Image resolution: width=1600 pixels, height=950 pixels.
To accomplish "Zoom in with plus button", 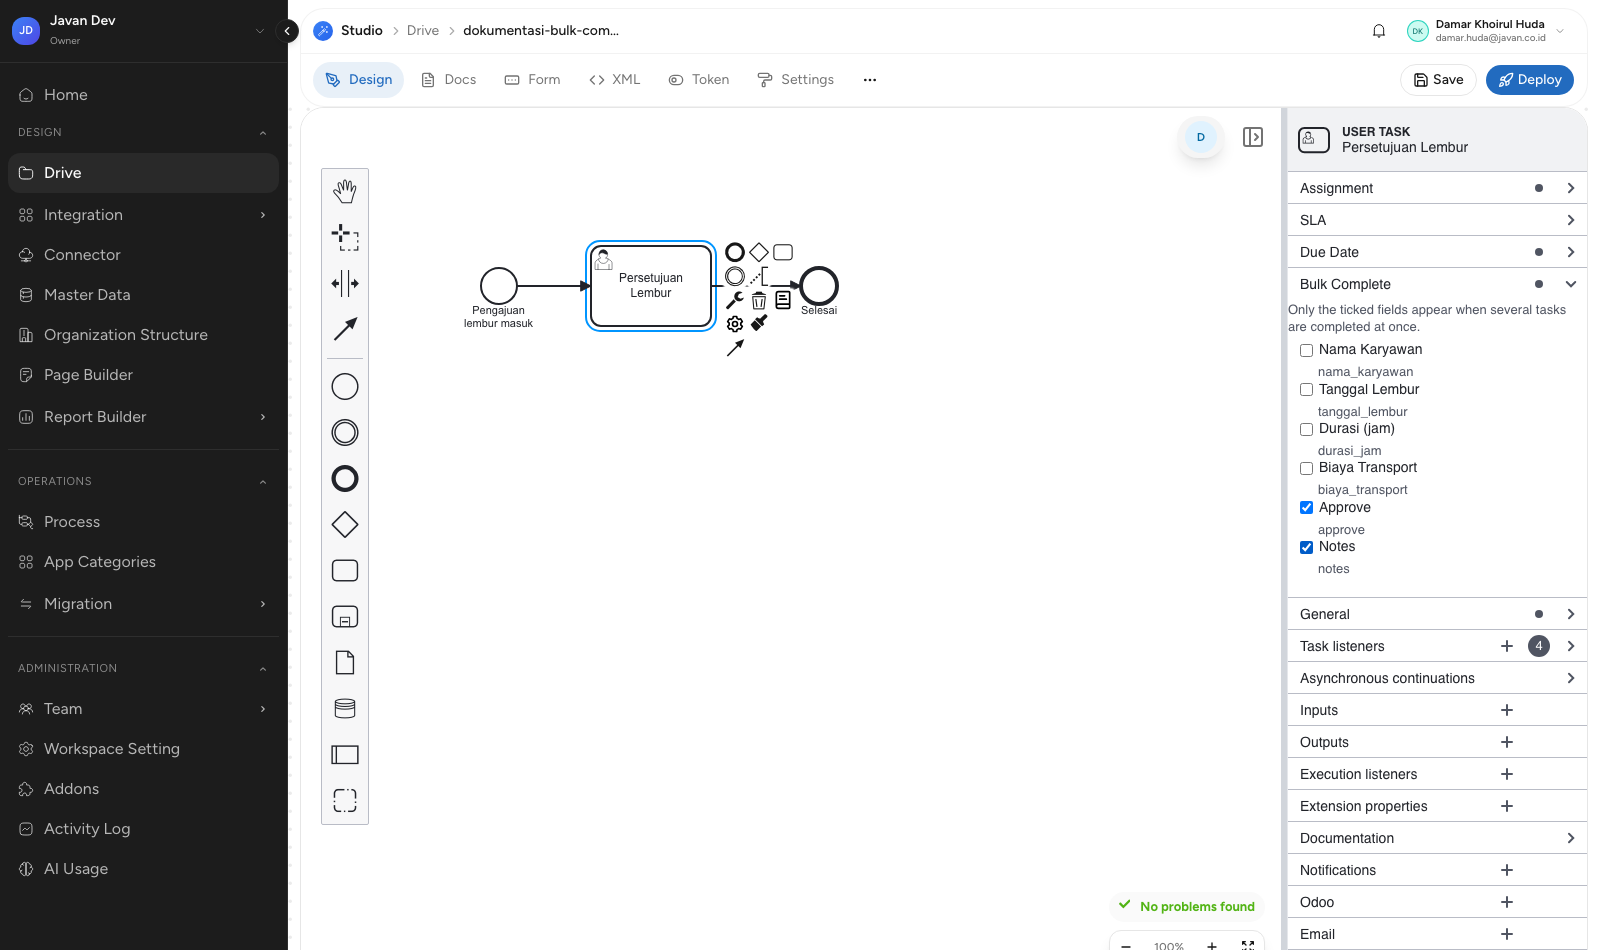I will point(1212,945).
